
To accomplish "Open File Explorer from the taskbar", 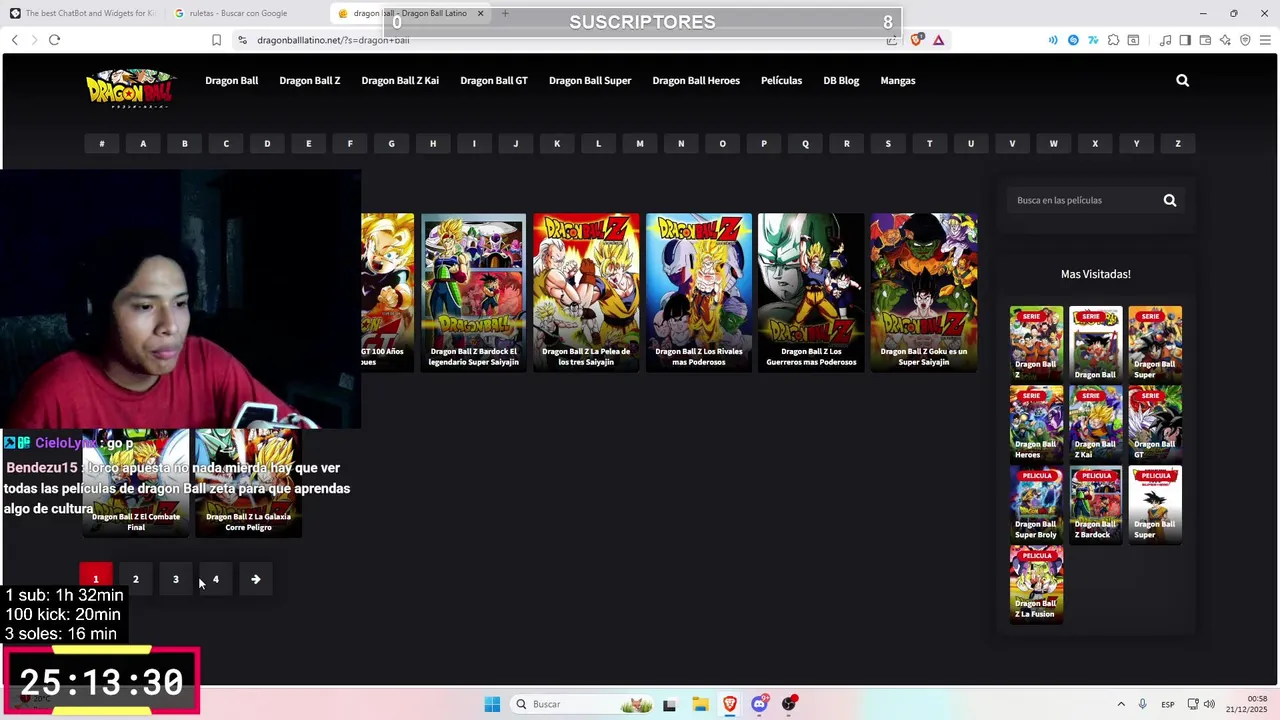I will (x=700, y=704).
